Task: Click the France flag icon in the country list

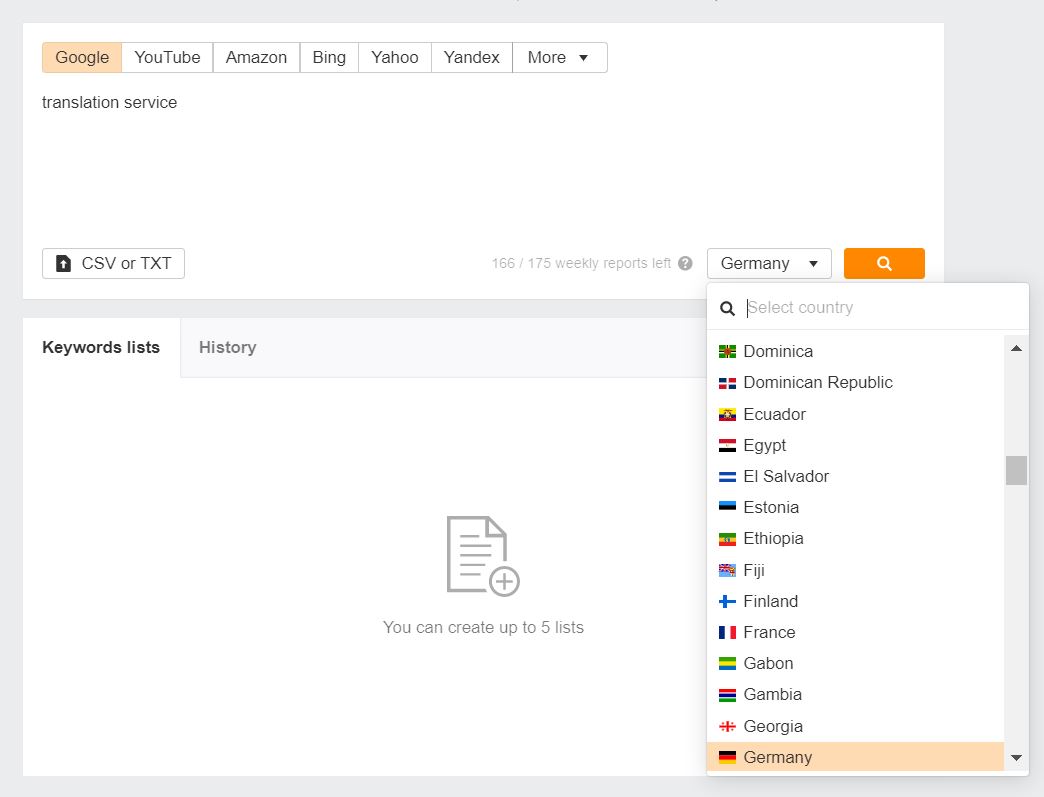Action: (x=726, y=632)
